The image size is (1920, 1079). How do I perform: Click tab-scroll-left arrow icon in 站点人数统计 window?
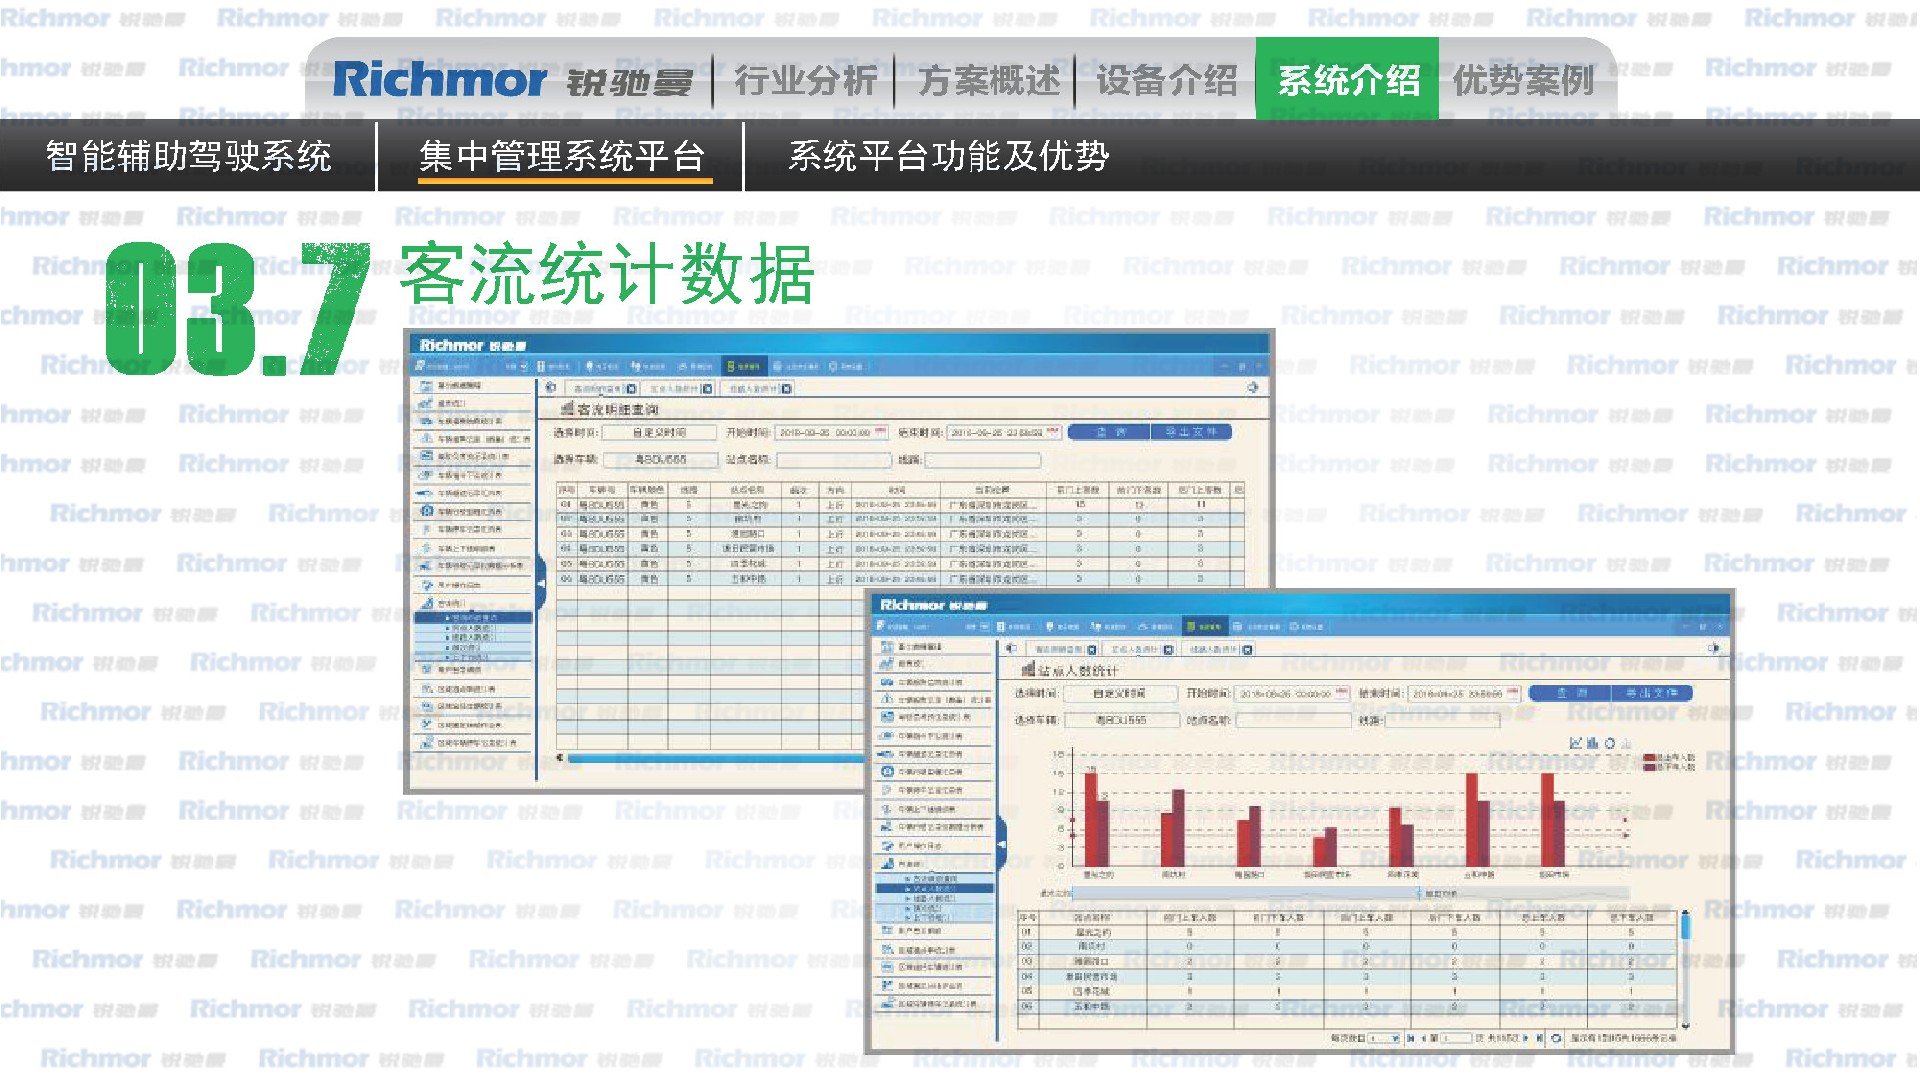1011,648
